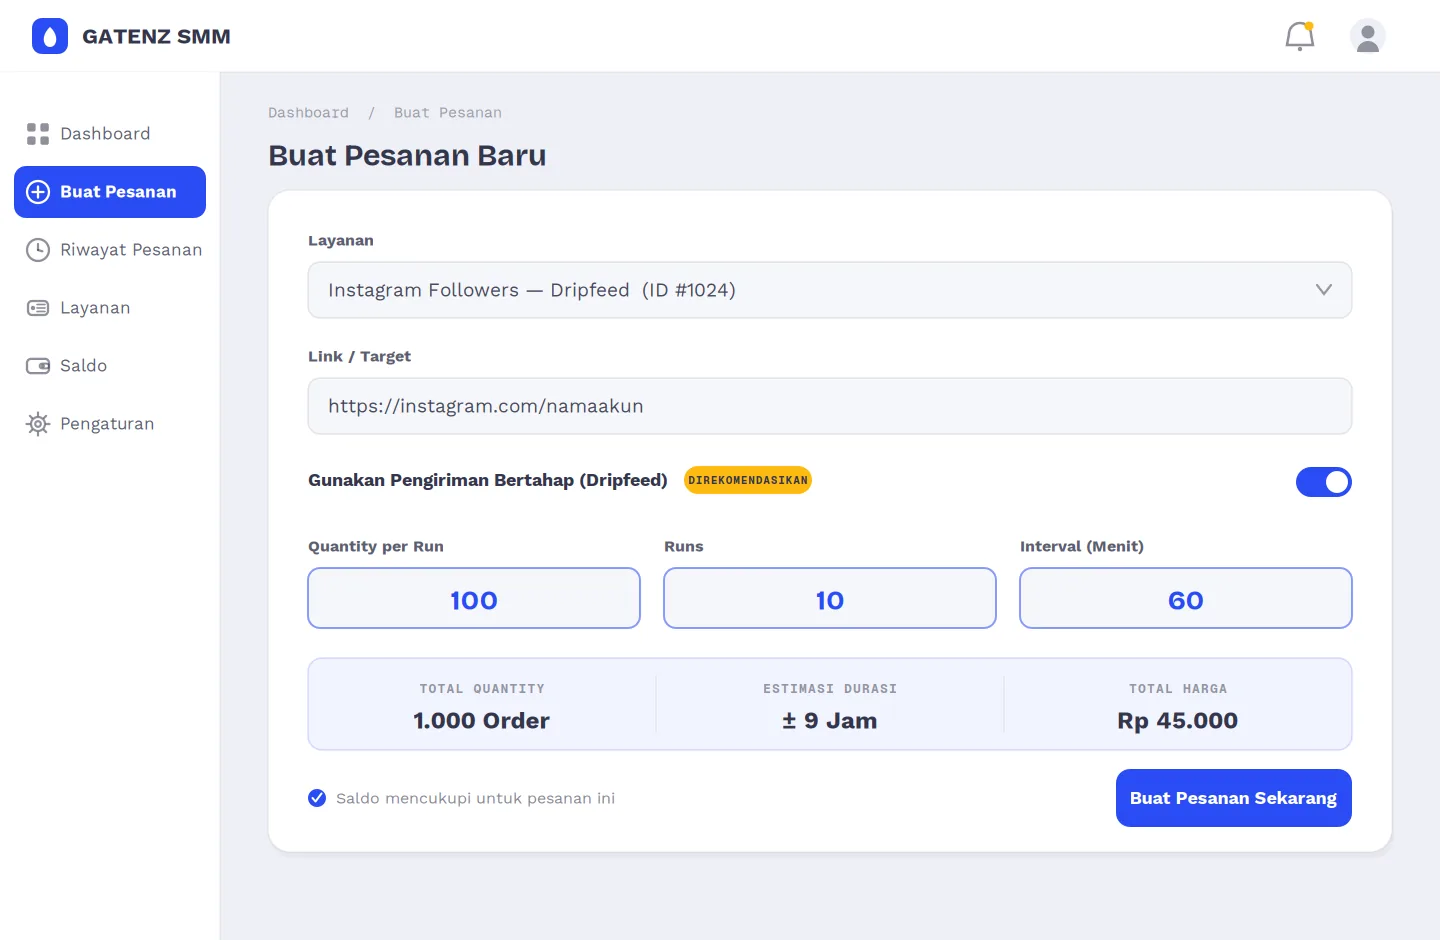
Task: Click the '± 9 Jam' duration estimate
Action: [x=830, y=721]
